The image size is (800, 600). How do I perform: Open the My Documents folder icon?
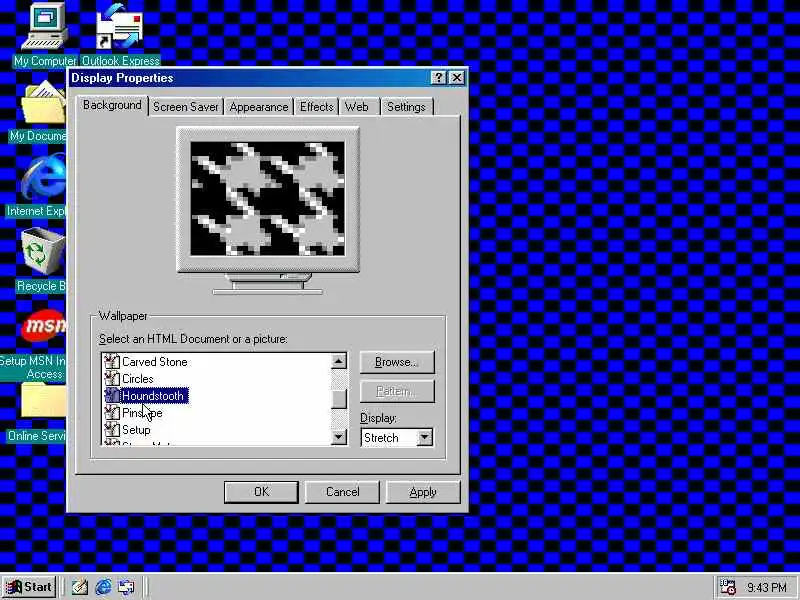coord(44,102)
